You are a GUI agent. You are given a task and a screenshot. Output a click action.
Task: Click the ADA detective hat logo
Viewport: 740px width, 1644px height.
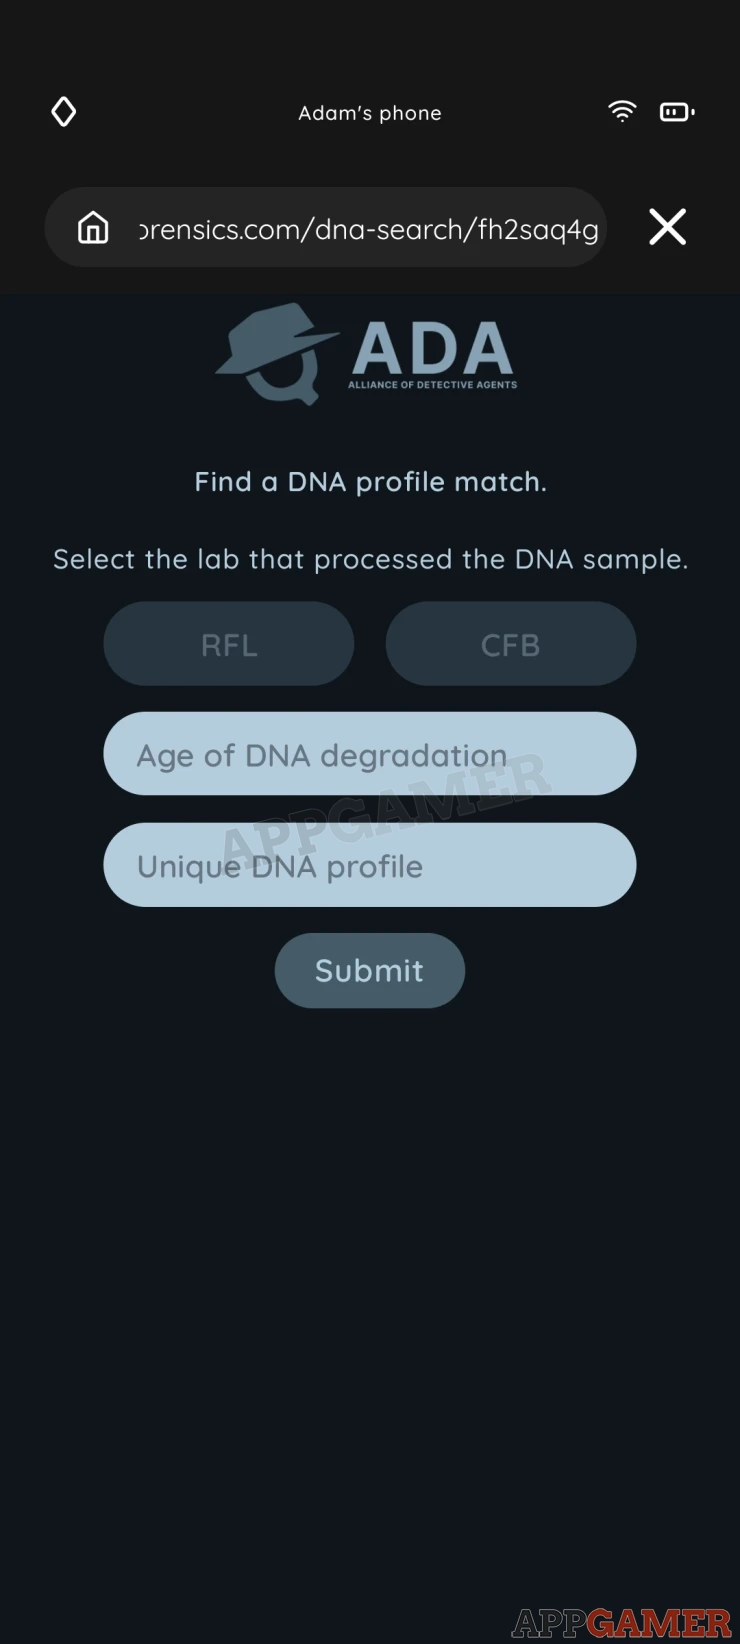pos(277,353)
